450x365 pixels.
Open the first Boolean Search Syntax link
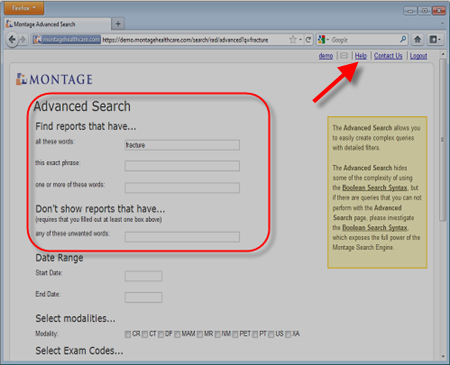point(375,188)
